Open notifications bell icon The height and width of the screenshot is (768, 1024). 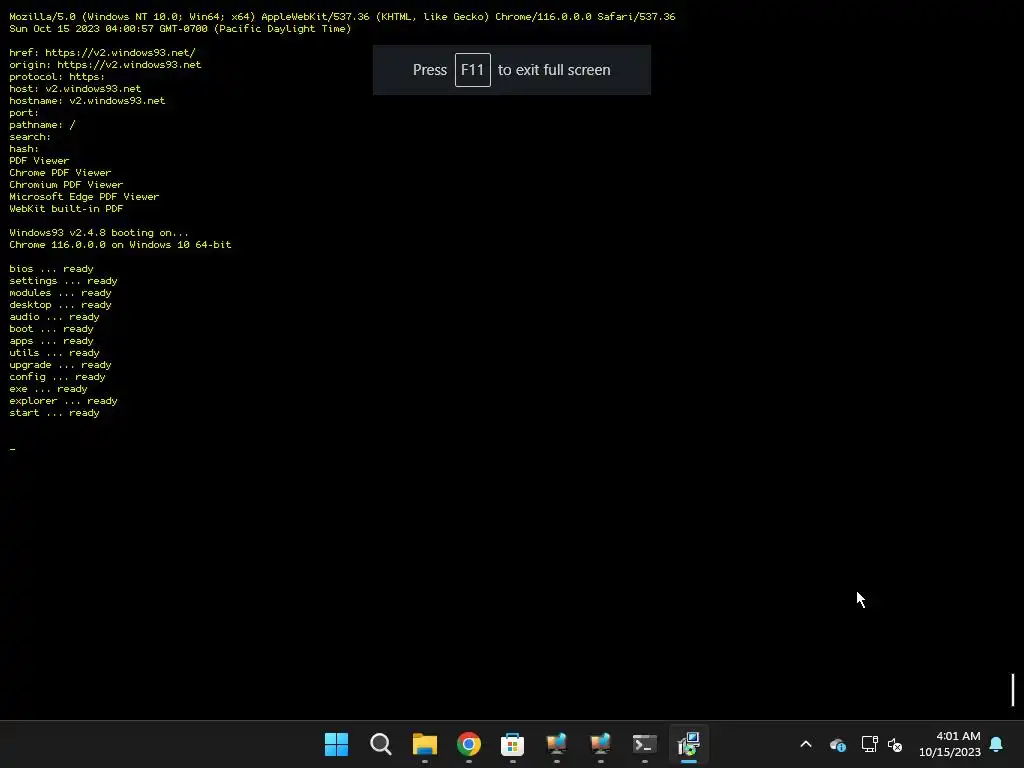coord(996,744)
